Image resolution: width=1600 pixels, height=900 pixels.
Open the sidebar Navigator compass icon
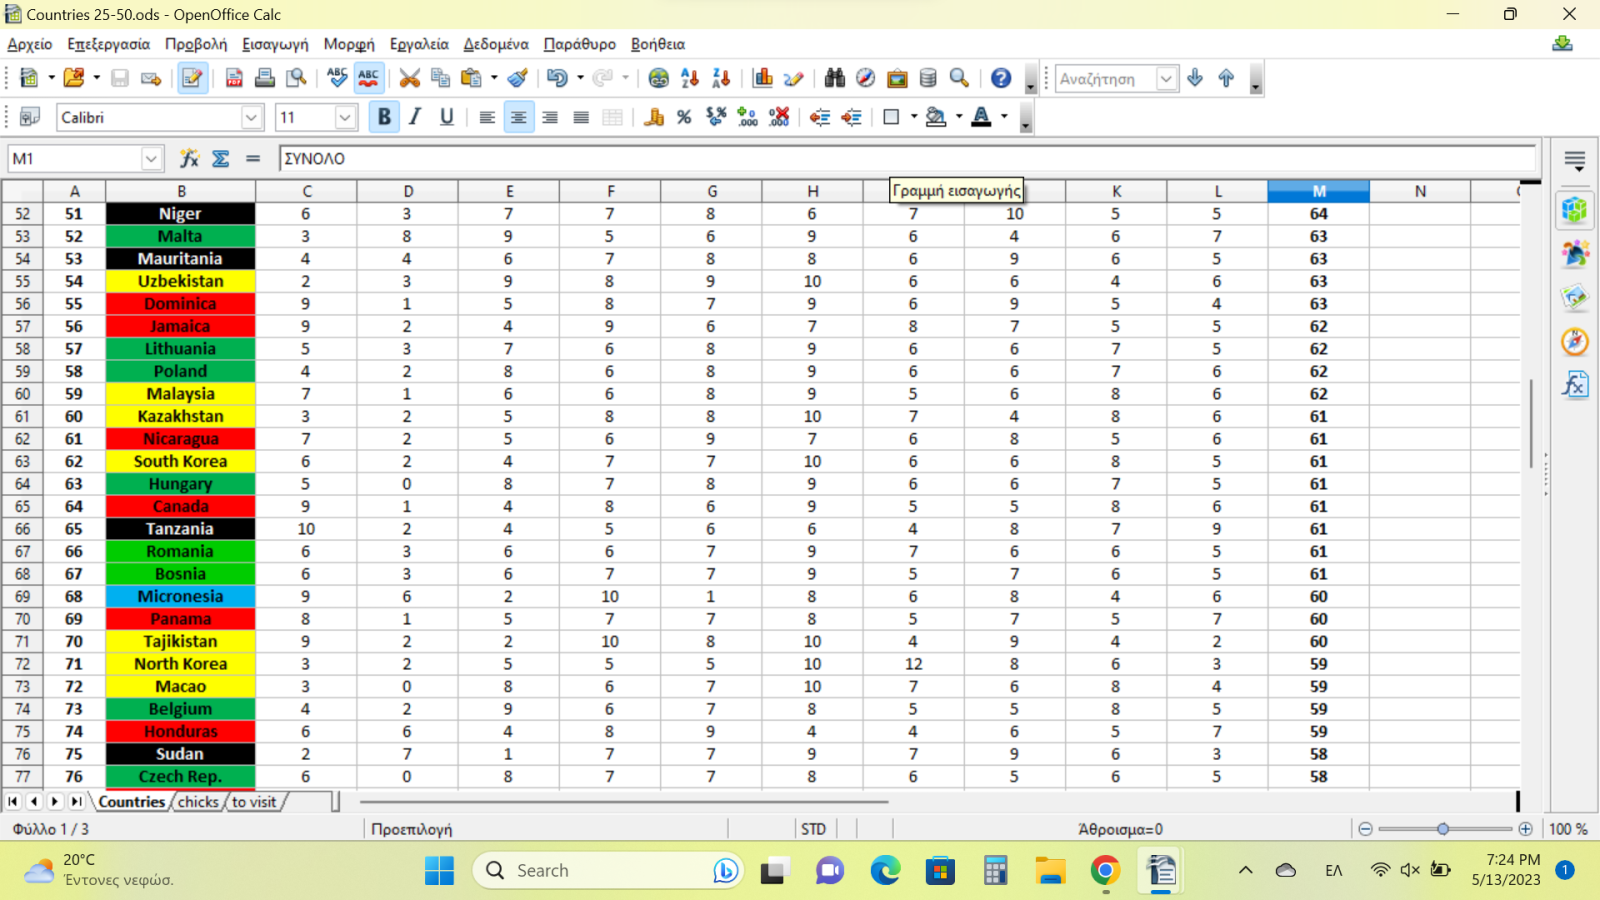point(1575,342)
